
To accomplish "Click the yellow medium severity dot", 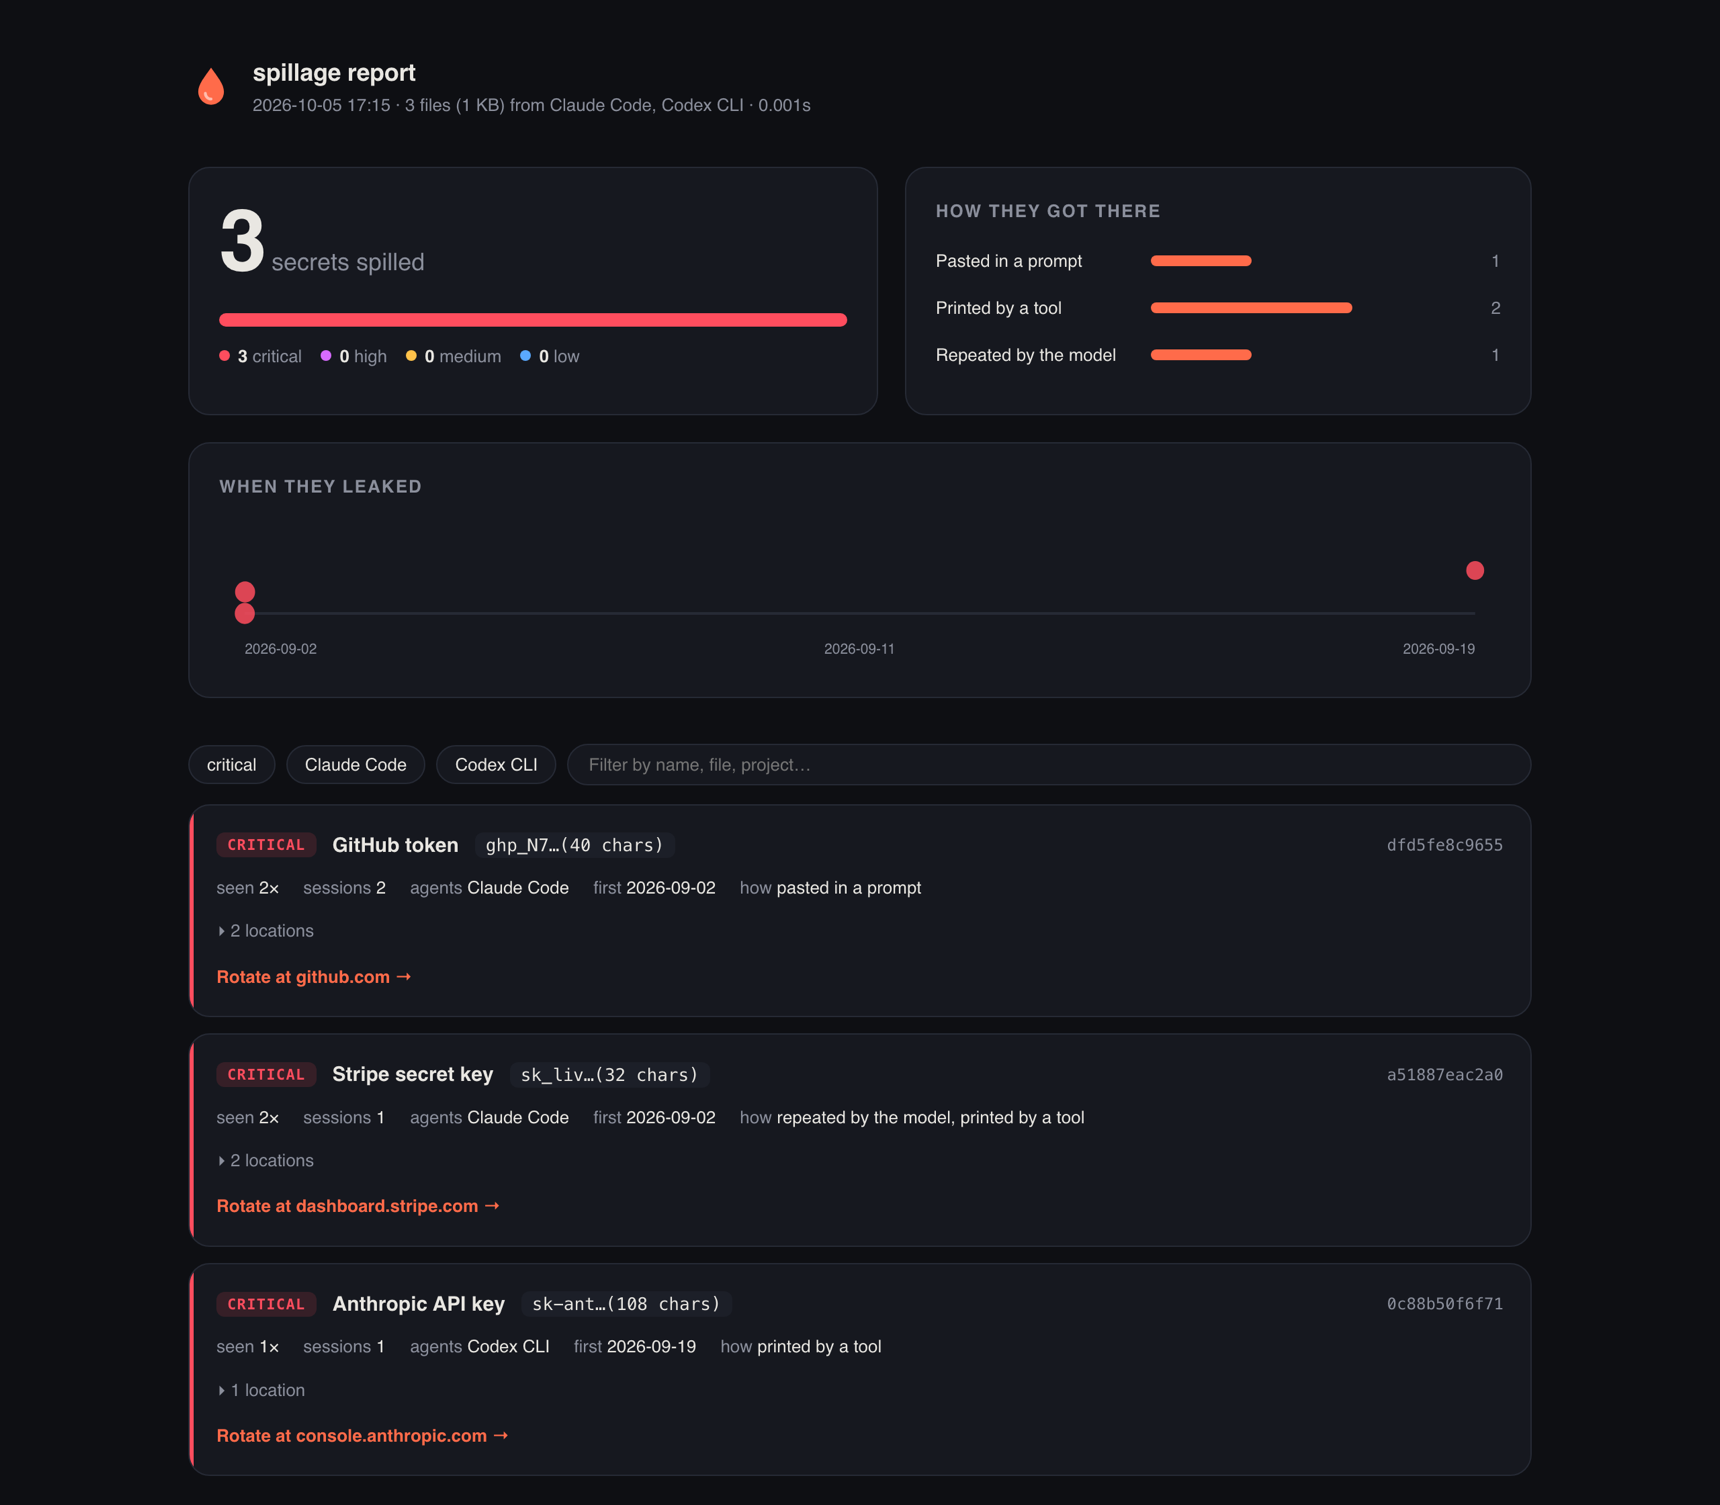I will click(411, 356).
